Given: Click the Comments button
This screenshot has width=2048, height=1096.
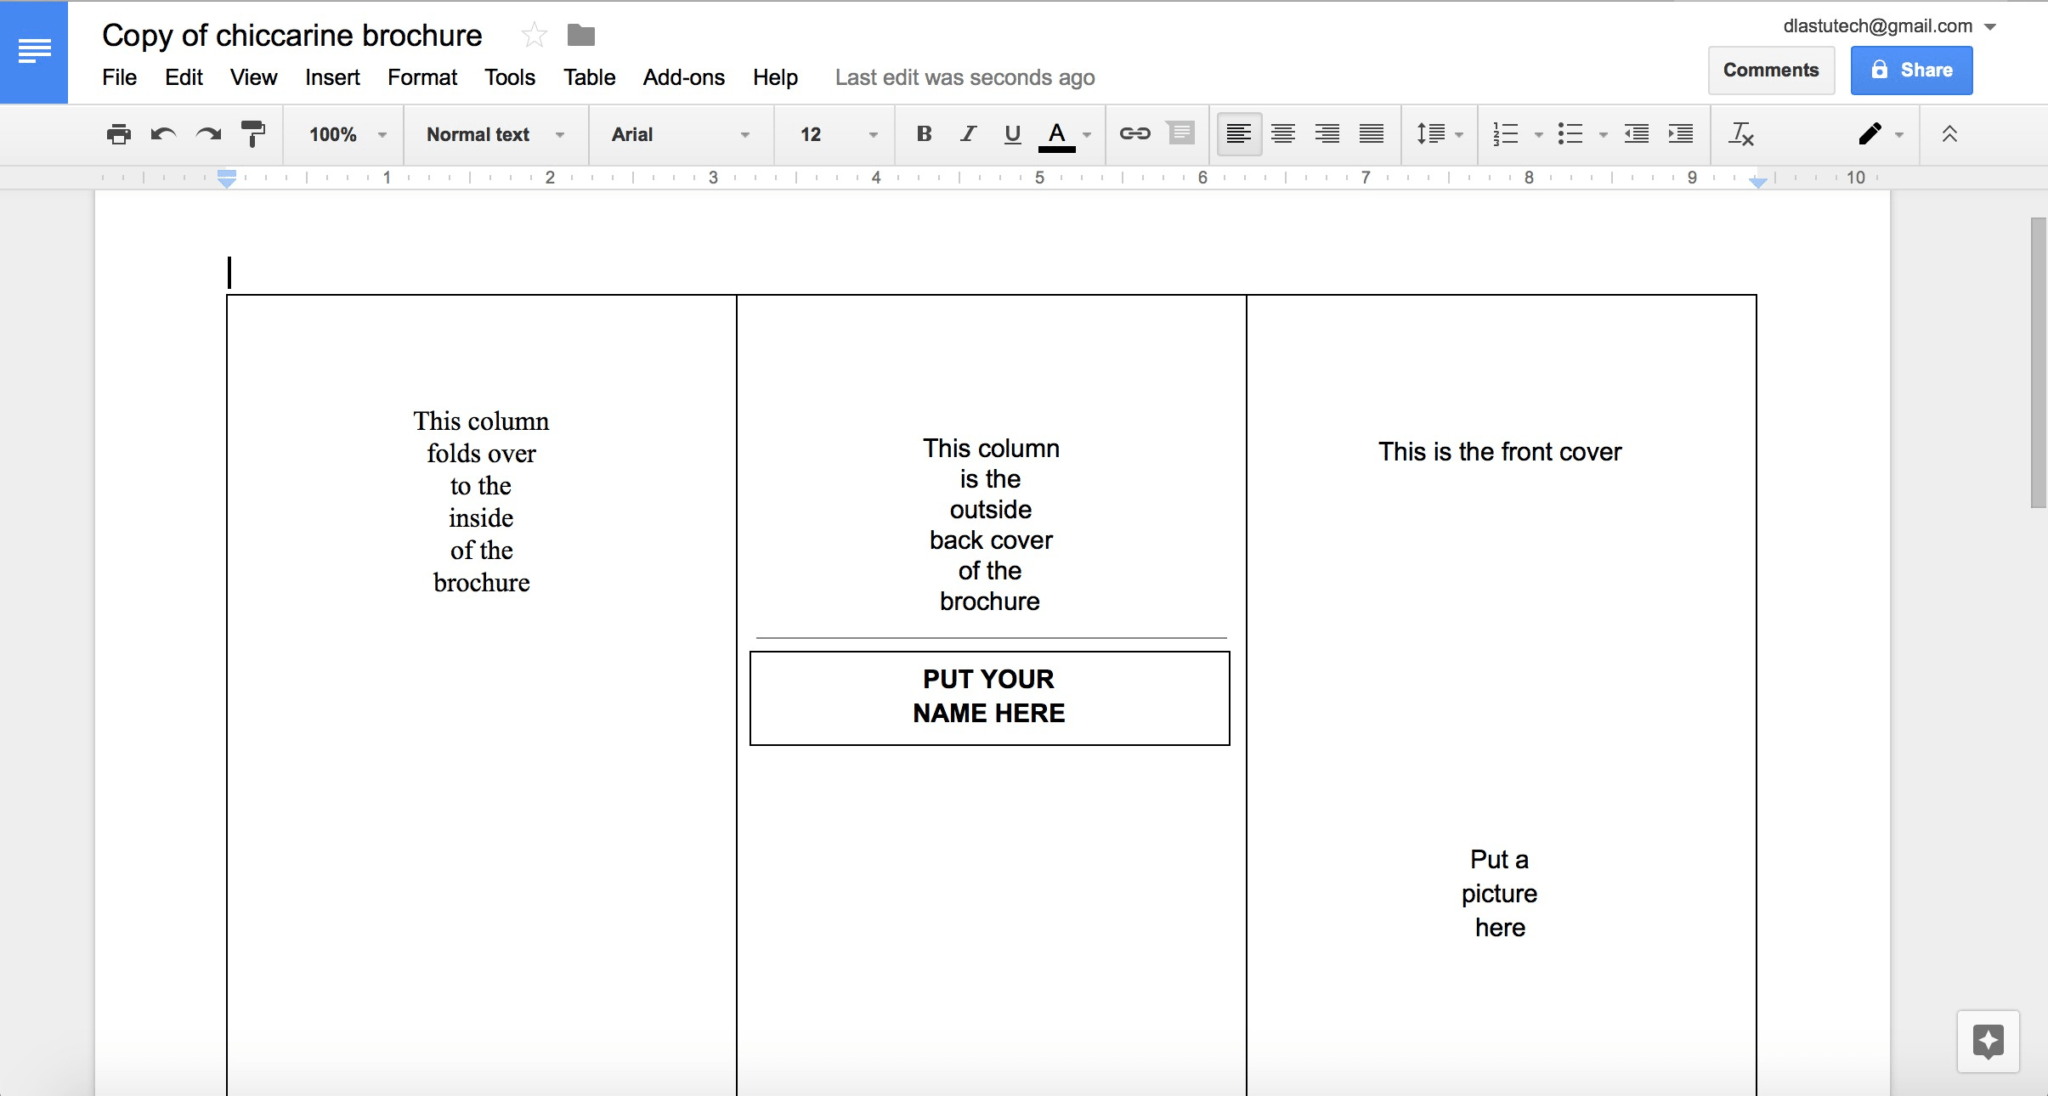Looking at the screenshot, I should click(1769, 69).
